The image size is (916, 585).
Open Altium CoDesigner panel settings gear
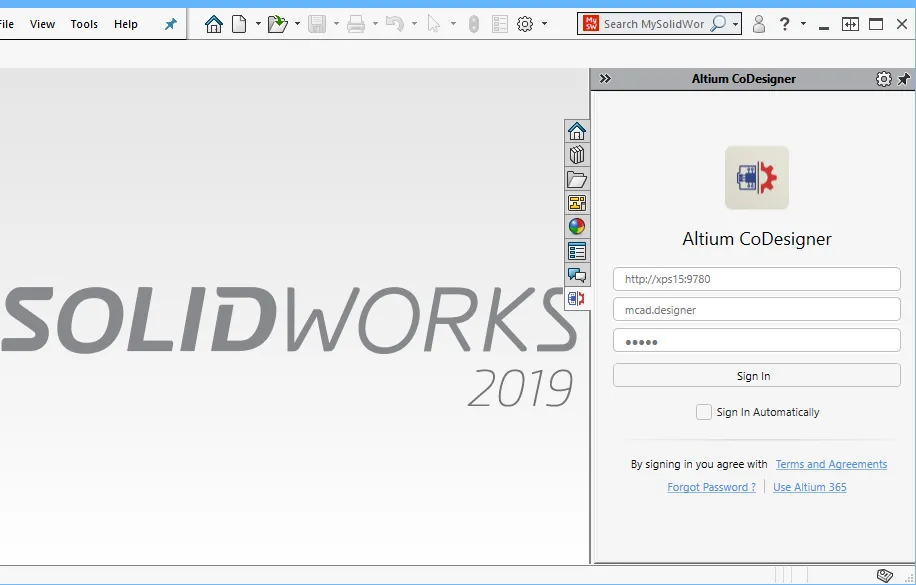pos(884,79)
